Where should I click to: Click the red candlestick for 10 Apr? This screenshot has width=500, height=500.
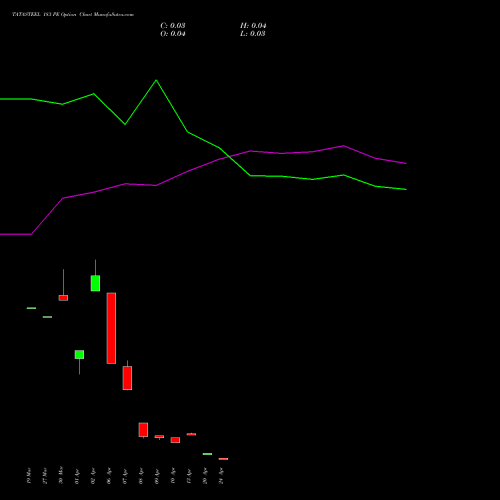(175, 440)
